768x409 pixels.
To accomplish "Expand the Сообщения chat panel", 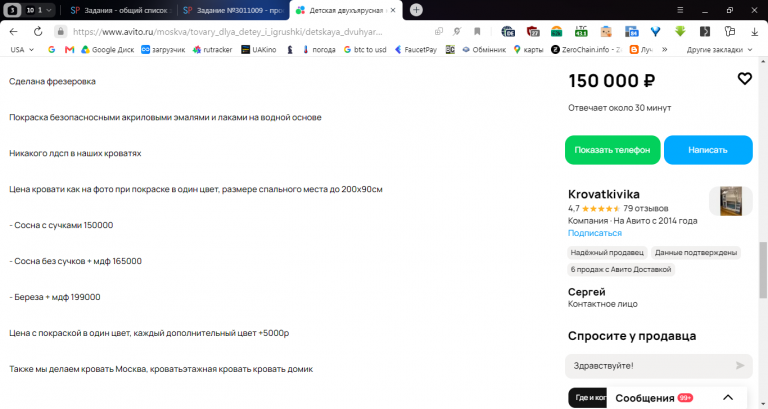I will click(728, 398).
